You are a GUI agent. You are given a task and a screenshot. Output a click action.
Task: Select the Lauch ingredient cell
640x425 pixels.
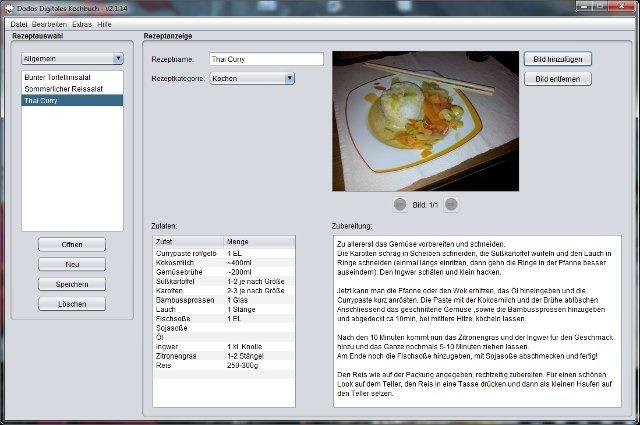coord(189,309)
